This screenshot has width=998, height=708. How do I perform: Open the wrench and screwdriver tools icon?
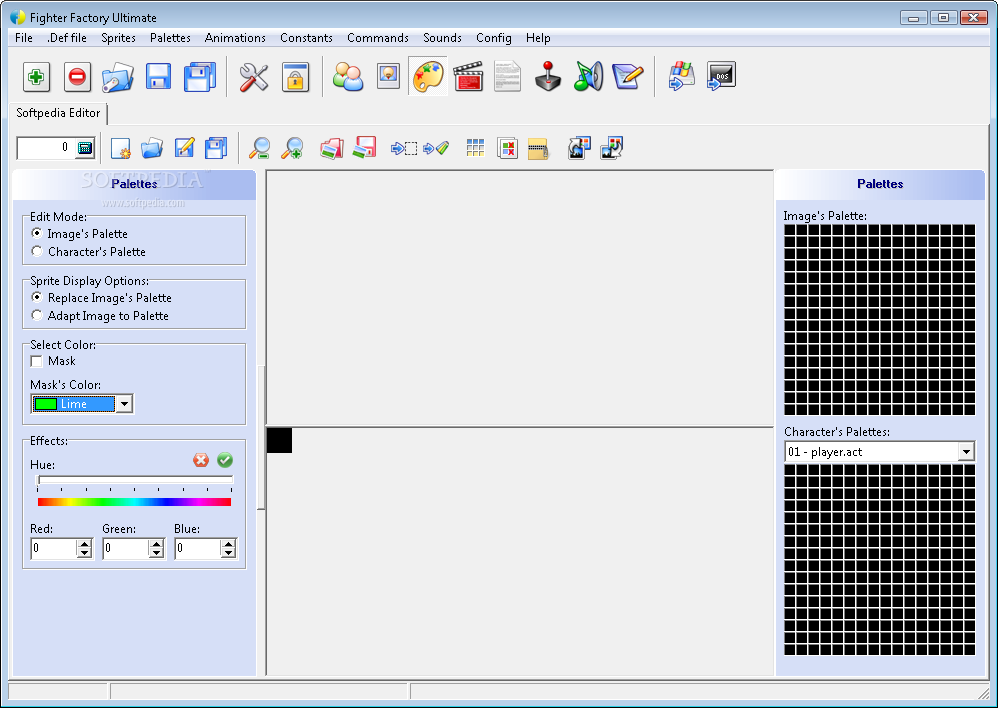(x=253, y=77)
